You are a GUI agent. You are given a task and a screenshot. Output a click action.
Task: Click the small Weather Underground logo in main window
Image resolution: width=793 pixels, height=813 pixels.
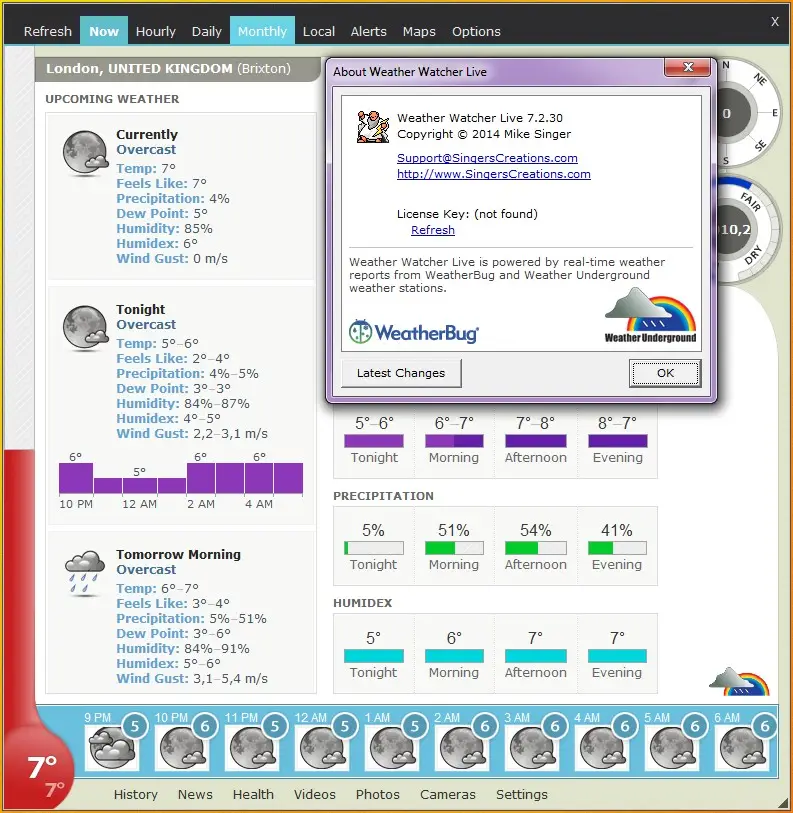pyautogui.click(x=739, y=681)
